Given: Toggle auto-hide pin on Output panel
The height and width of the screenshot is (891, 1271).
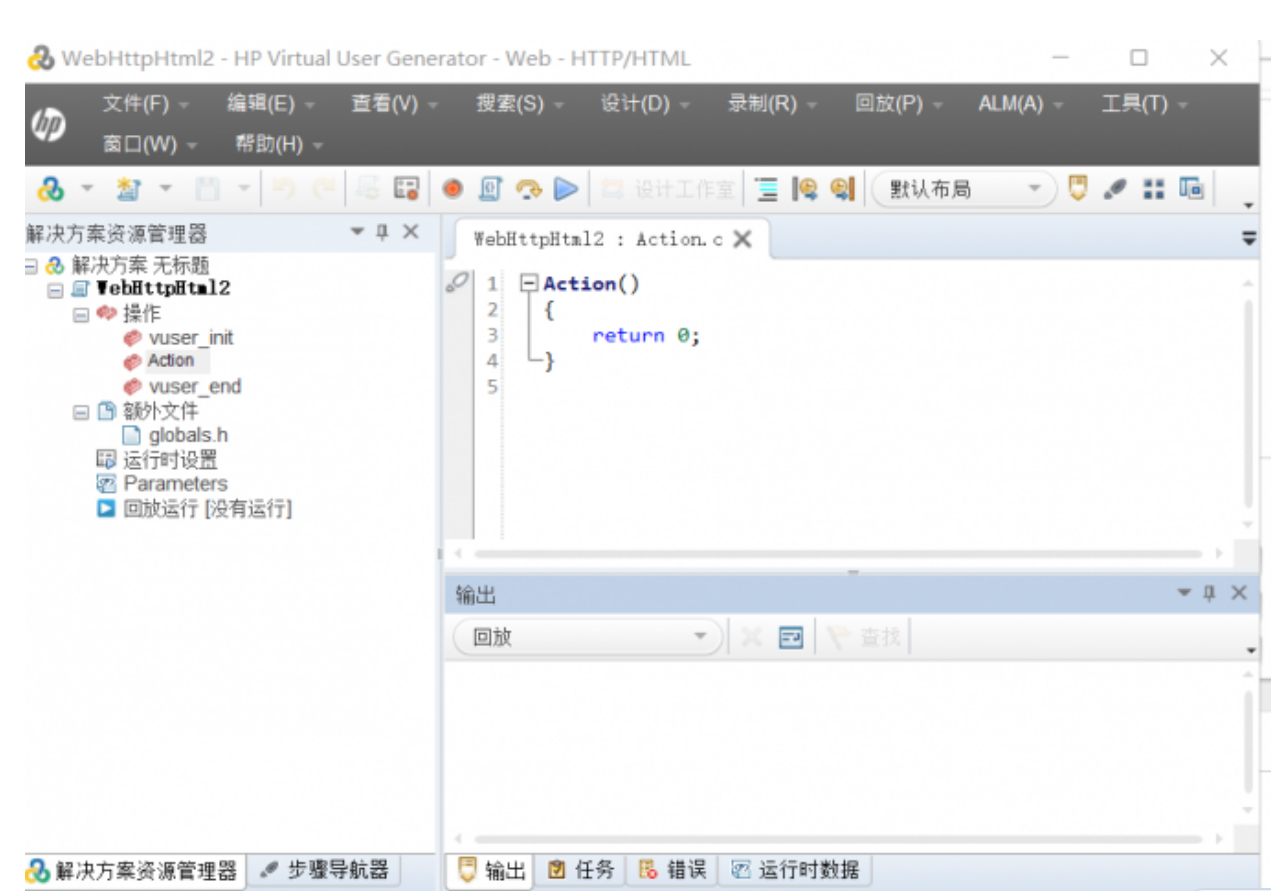Looking at the screenshot, I should click(1209, 593).
